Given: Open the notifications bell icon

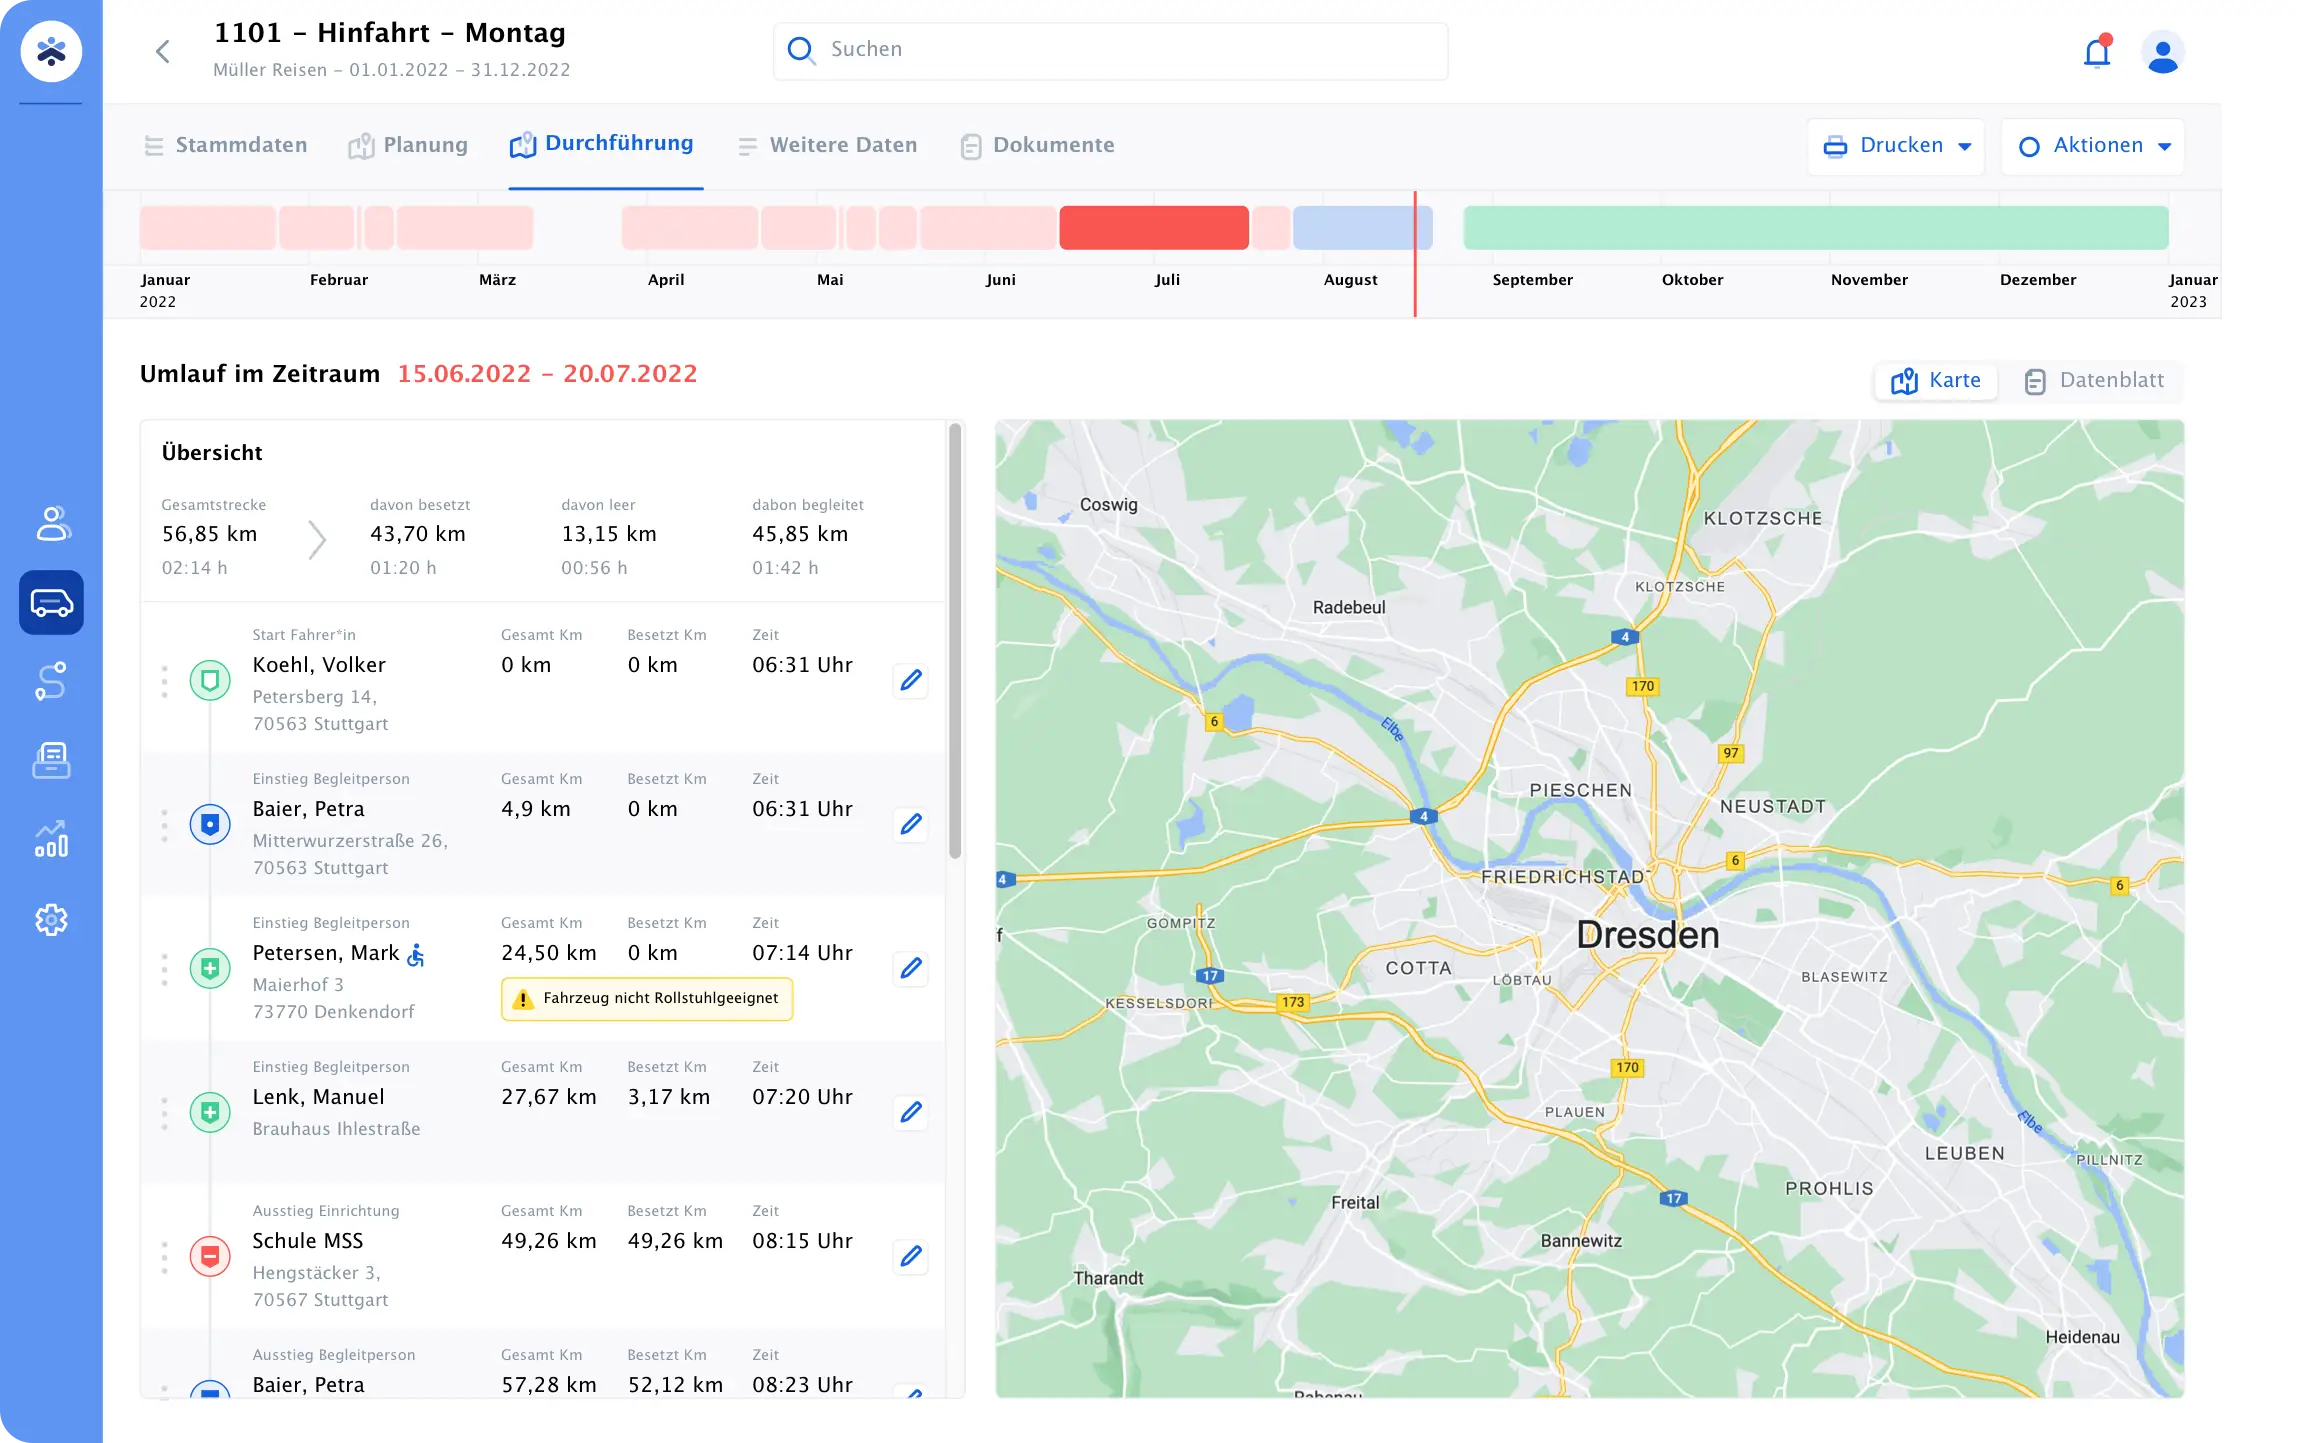Looking at the screenshot, I should tap(2097, 51).
